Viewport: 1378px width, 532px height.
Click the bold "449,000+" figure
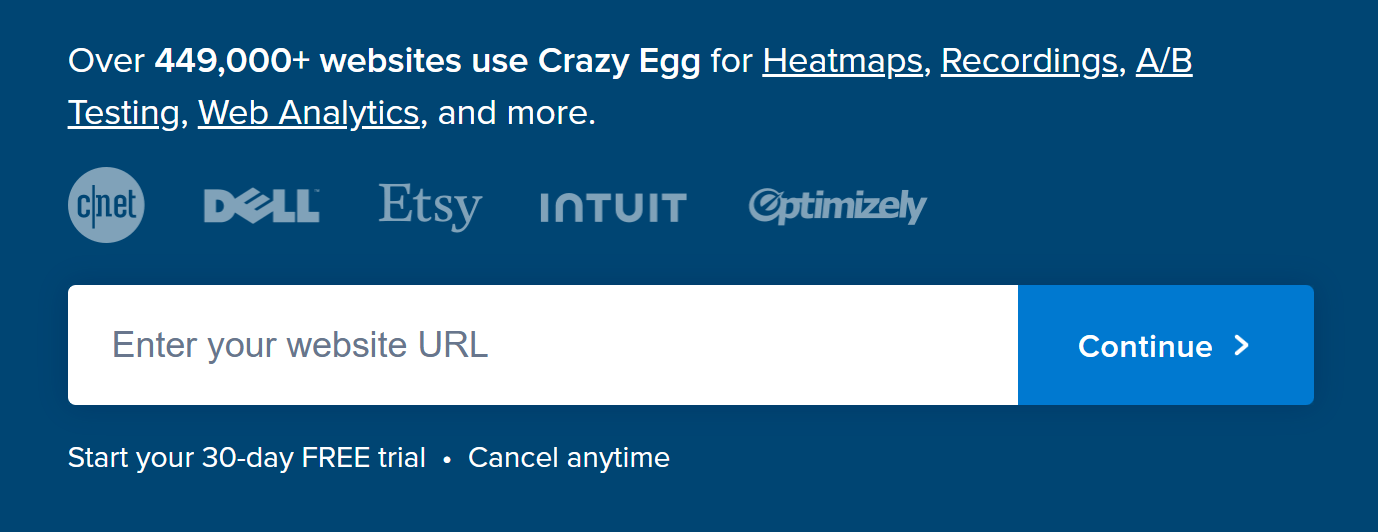[232, 62]
